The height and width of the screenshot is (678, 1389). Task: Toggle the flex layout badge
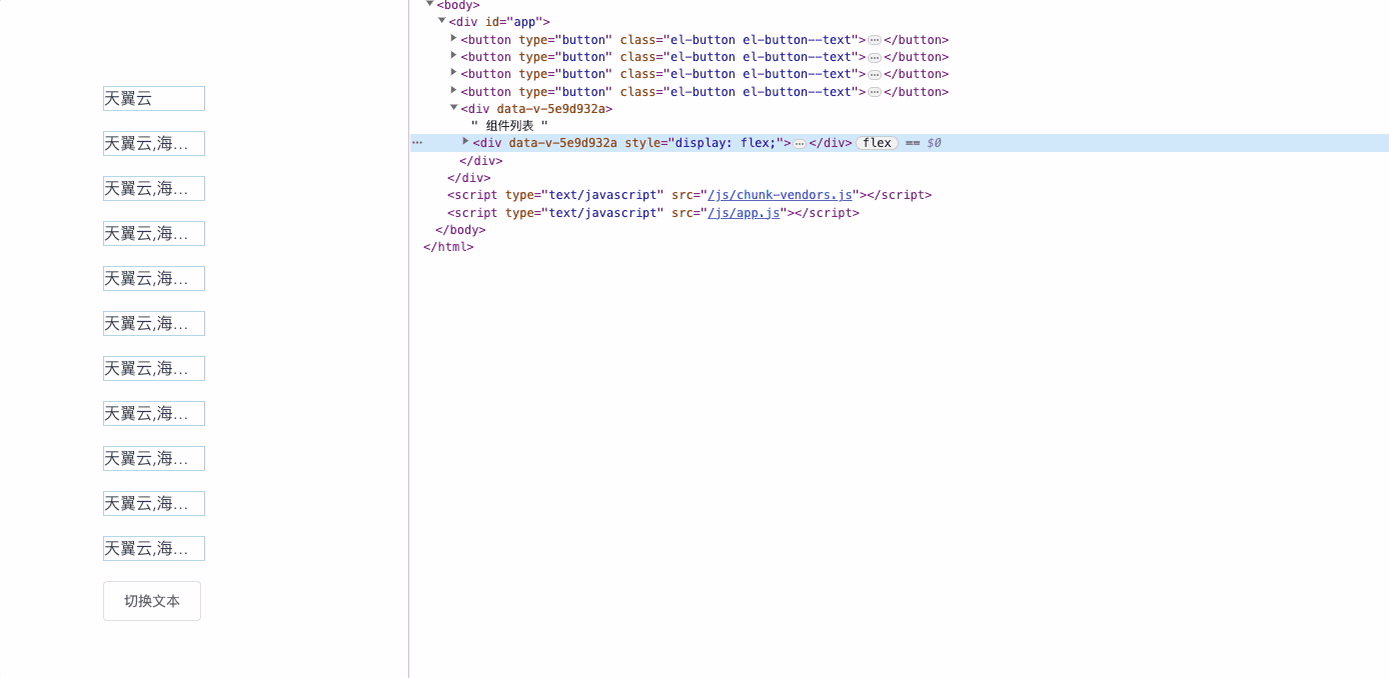pos(877,143)
